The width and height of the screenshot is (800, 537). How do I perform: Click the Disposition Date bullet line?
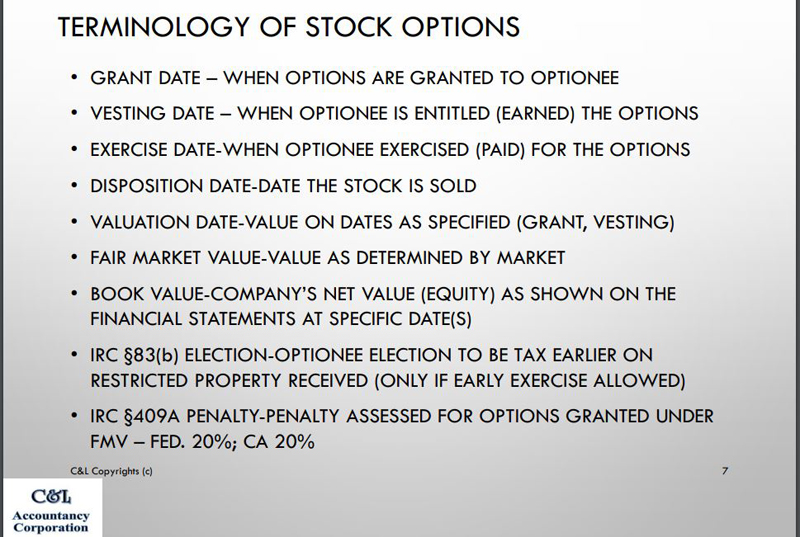pos(283,186)
